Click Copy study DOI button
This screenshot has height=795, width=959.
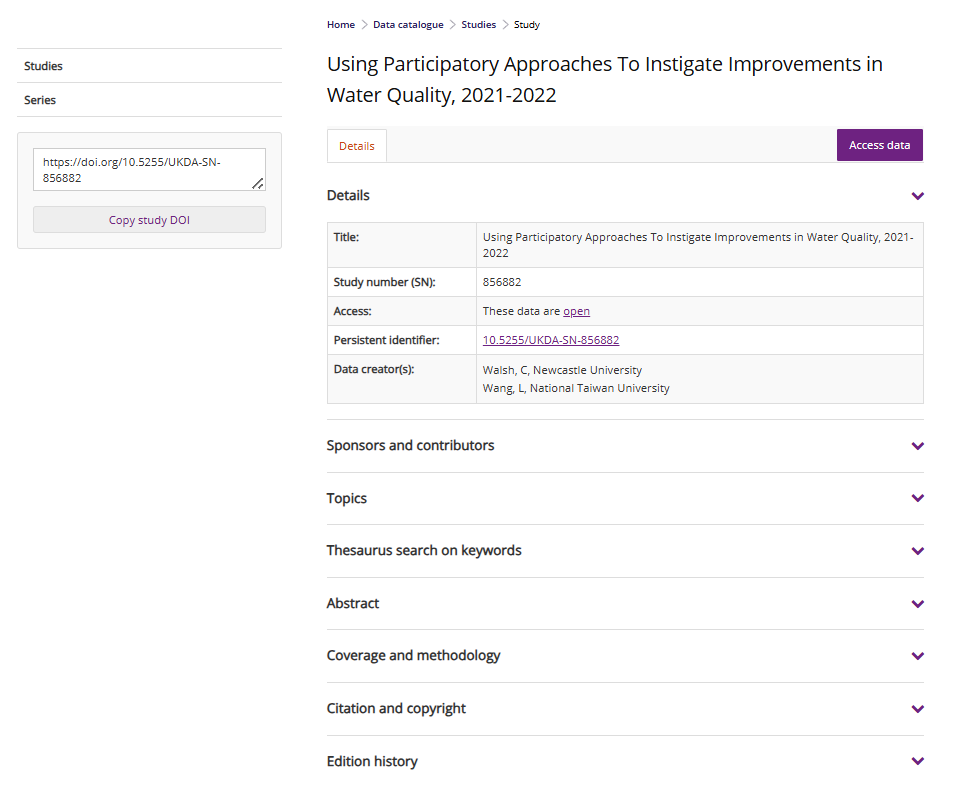(x=149, y=220)
